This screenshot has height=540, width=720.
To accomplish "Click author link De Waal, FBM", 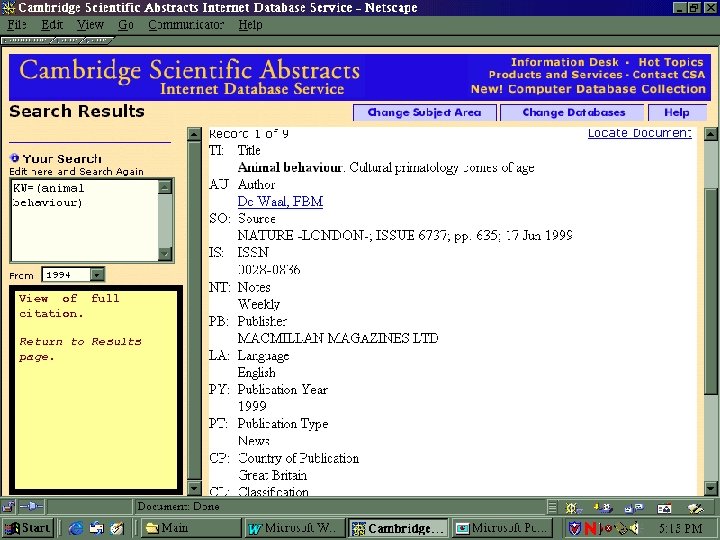I will tap(280, 202).
